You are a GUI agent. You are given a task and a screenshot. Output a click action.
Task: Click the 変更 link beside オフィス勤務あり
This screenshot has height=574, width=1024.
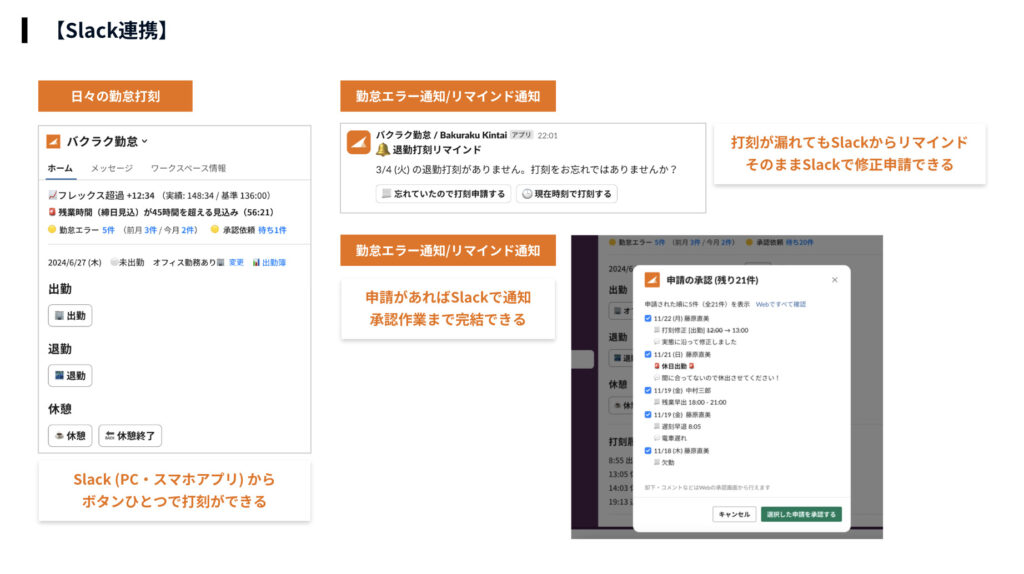[x=236, y=263]
